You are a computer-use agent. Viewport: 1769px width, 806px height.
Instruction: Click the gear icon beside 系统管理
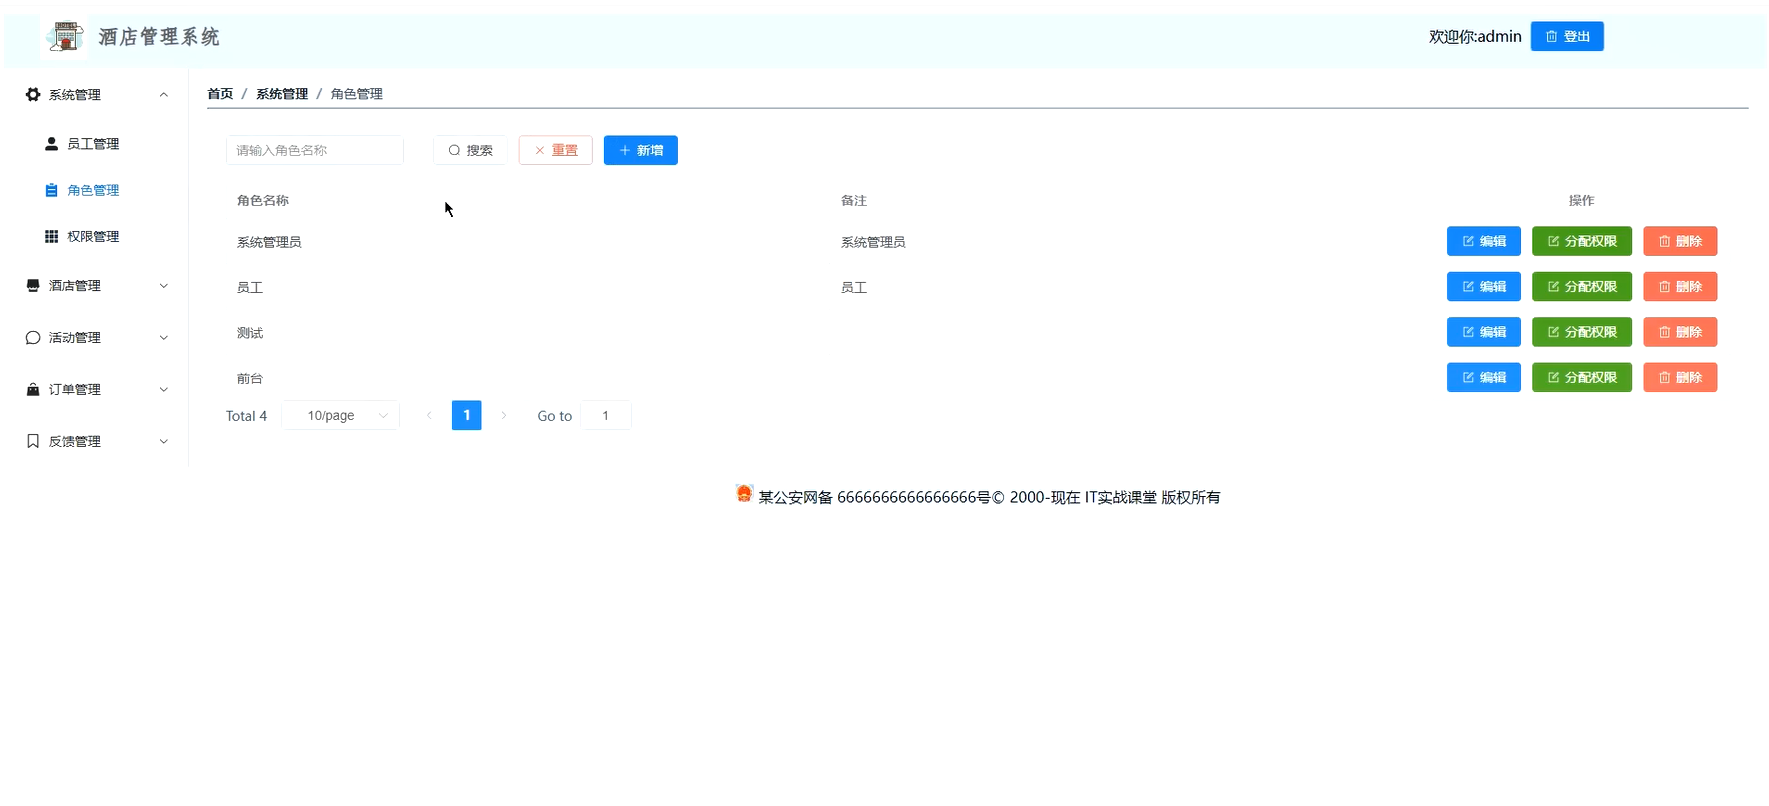click(33, 94)
